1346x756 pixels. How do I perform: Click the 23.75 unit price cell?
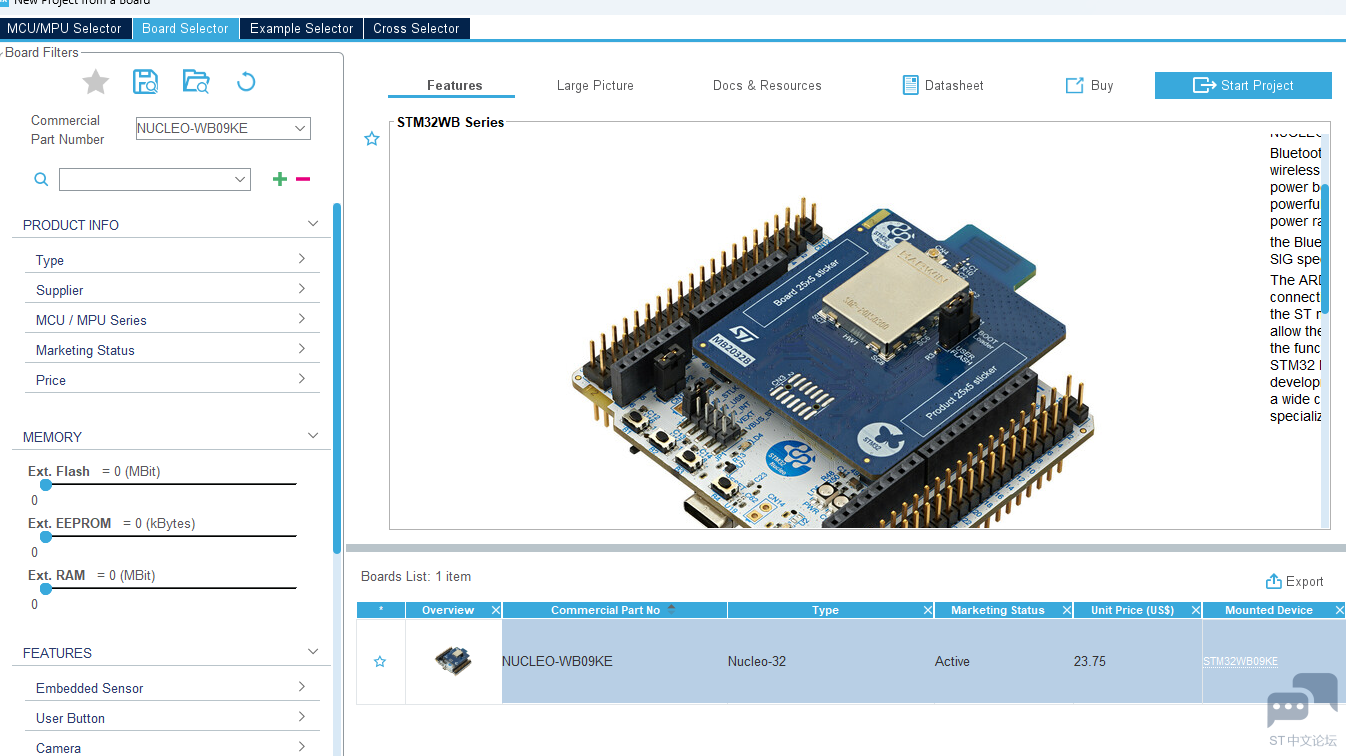point(1138,661)
